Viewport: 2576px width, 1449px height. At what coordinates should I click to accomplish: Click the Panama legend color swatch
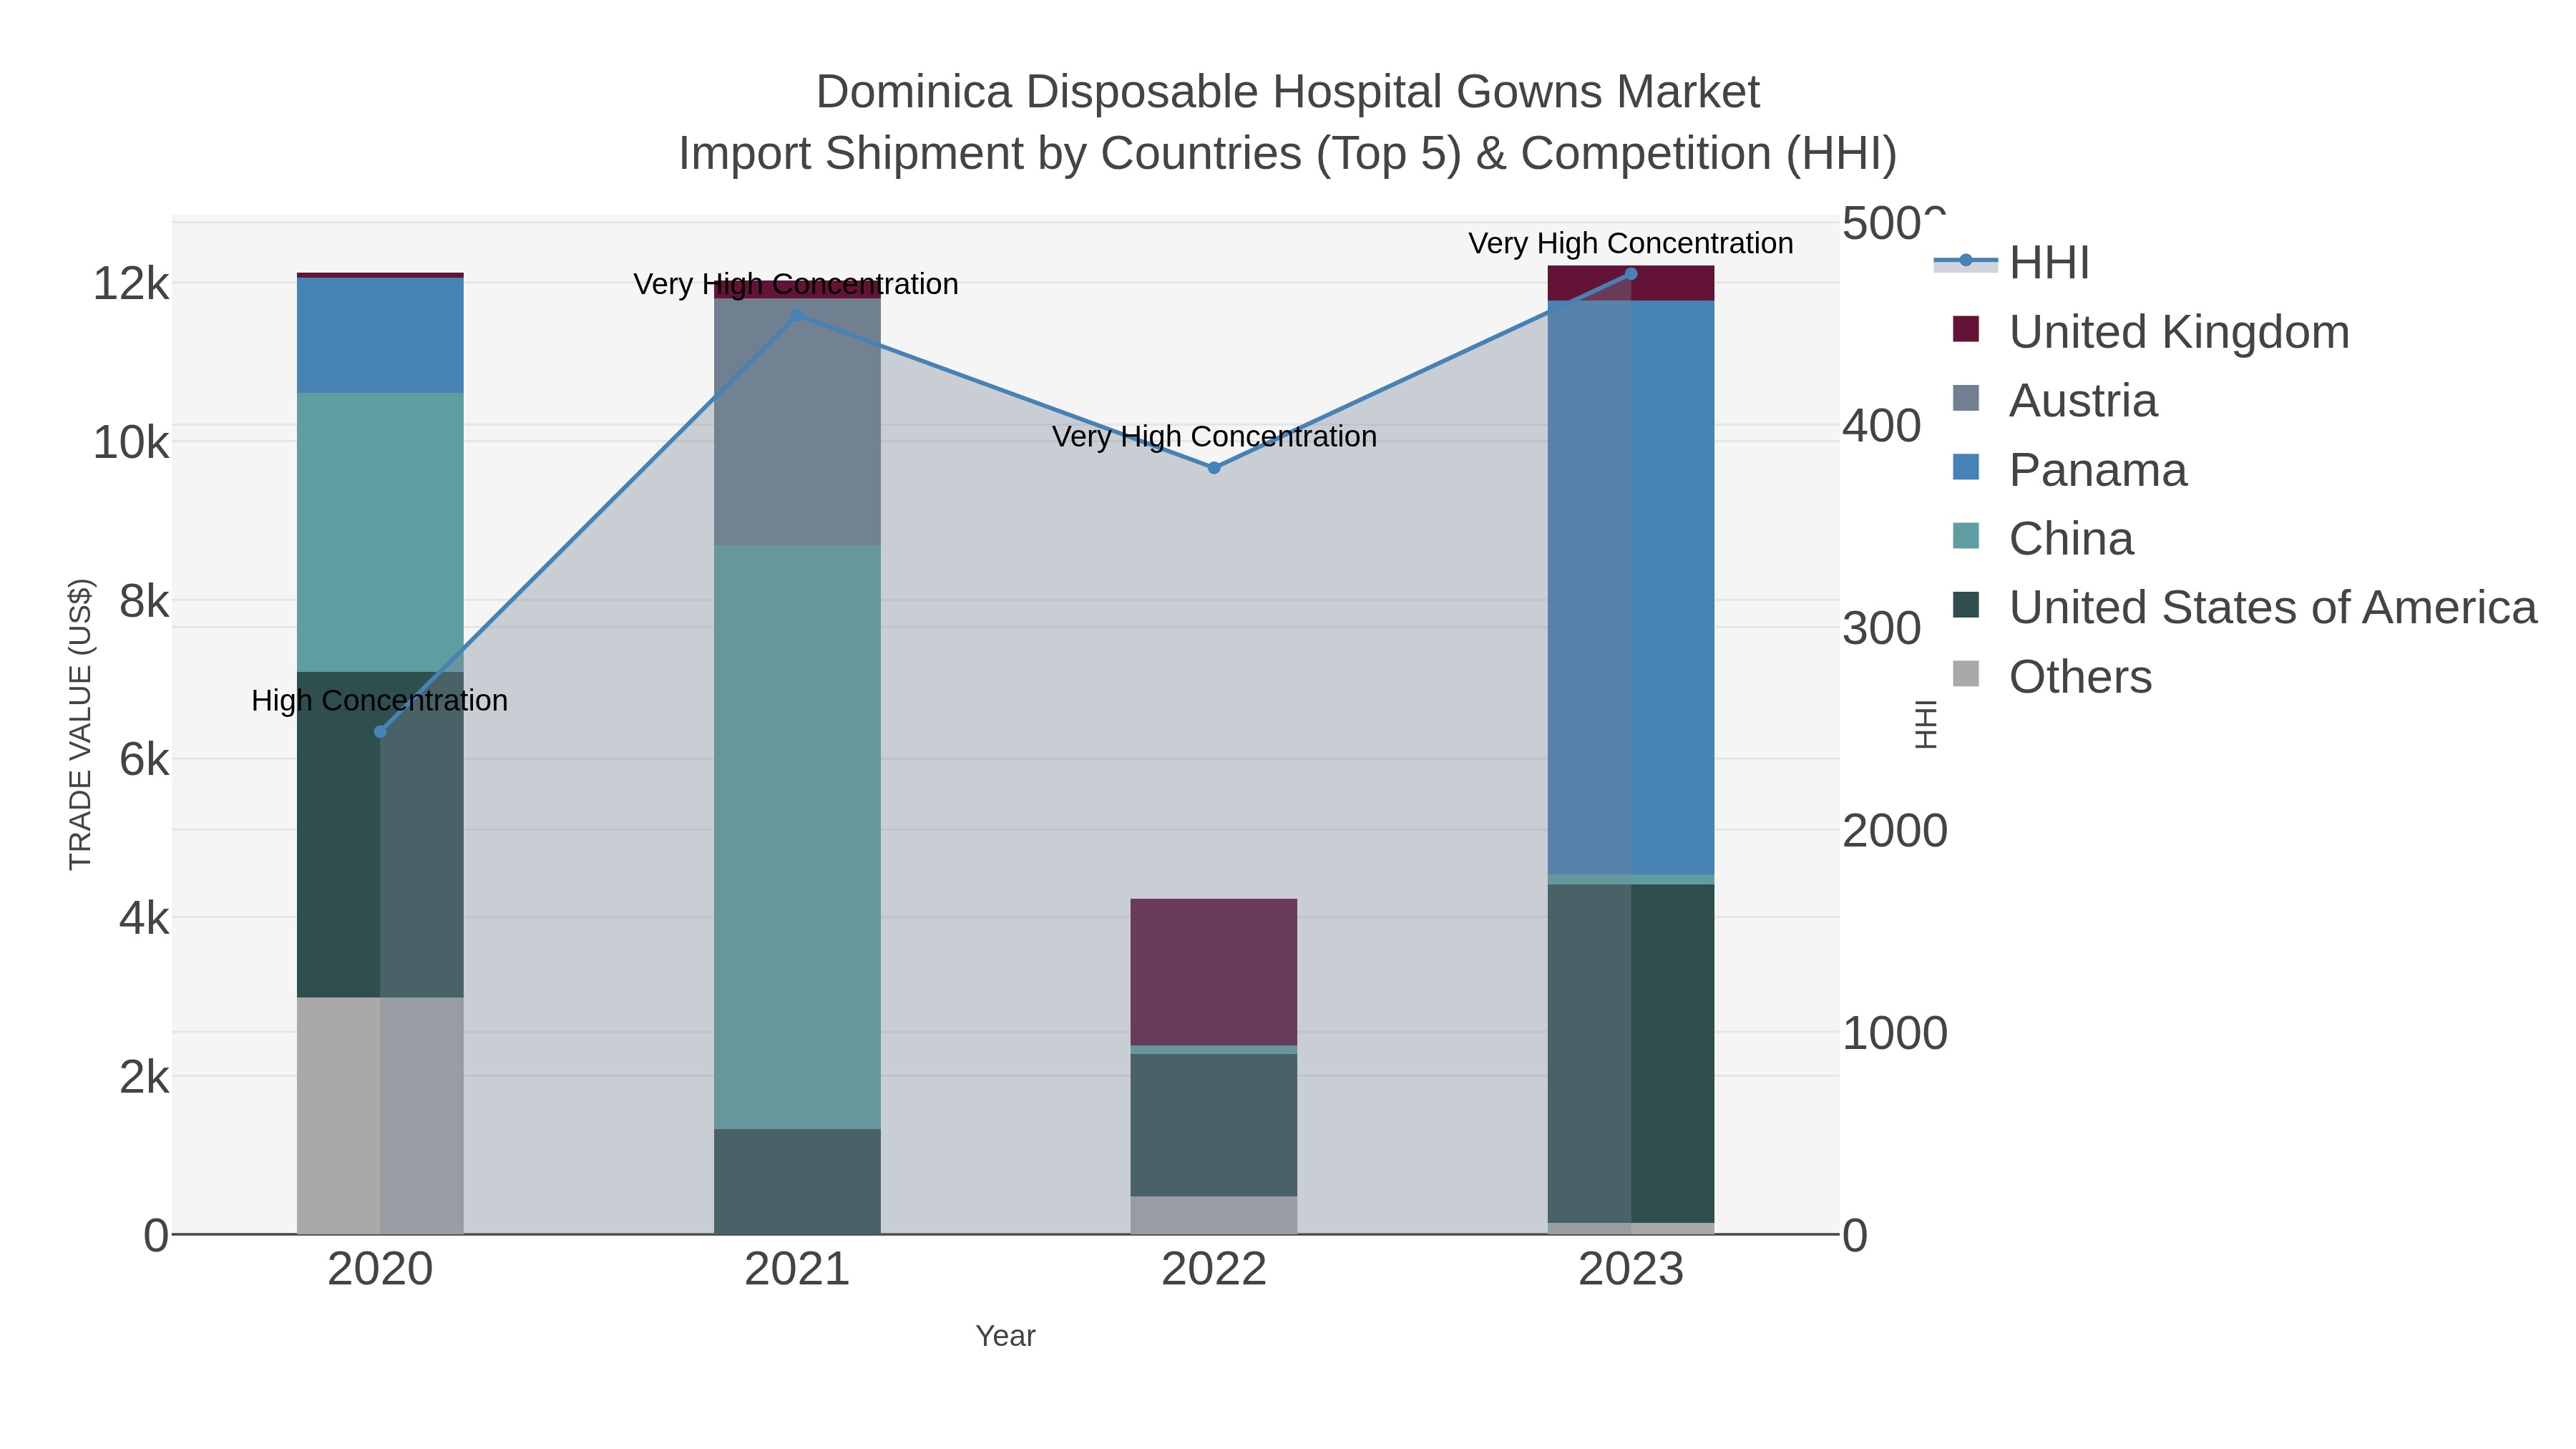click(1966, 467)
